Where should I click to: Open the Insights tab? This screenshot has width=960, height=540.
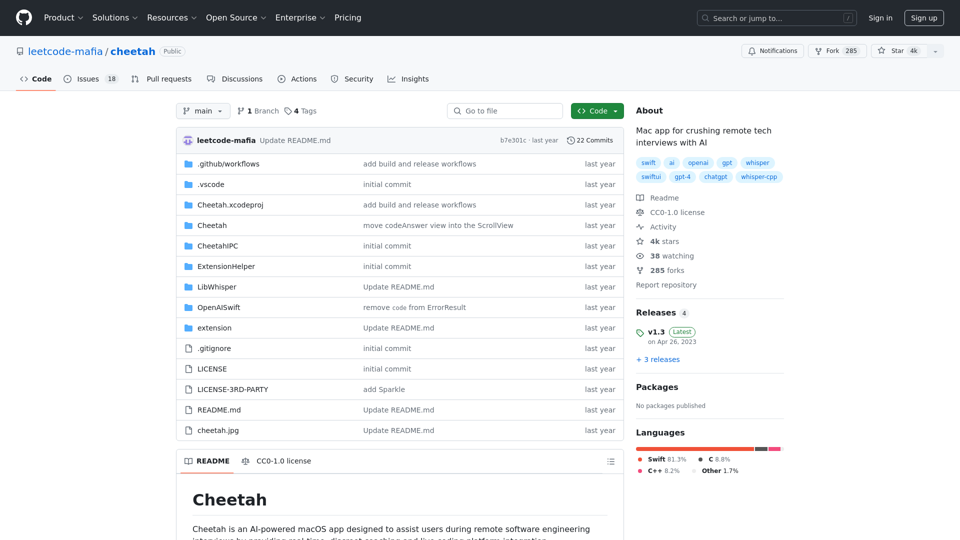point(408,79)
